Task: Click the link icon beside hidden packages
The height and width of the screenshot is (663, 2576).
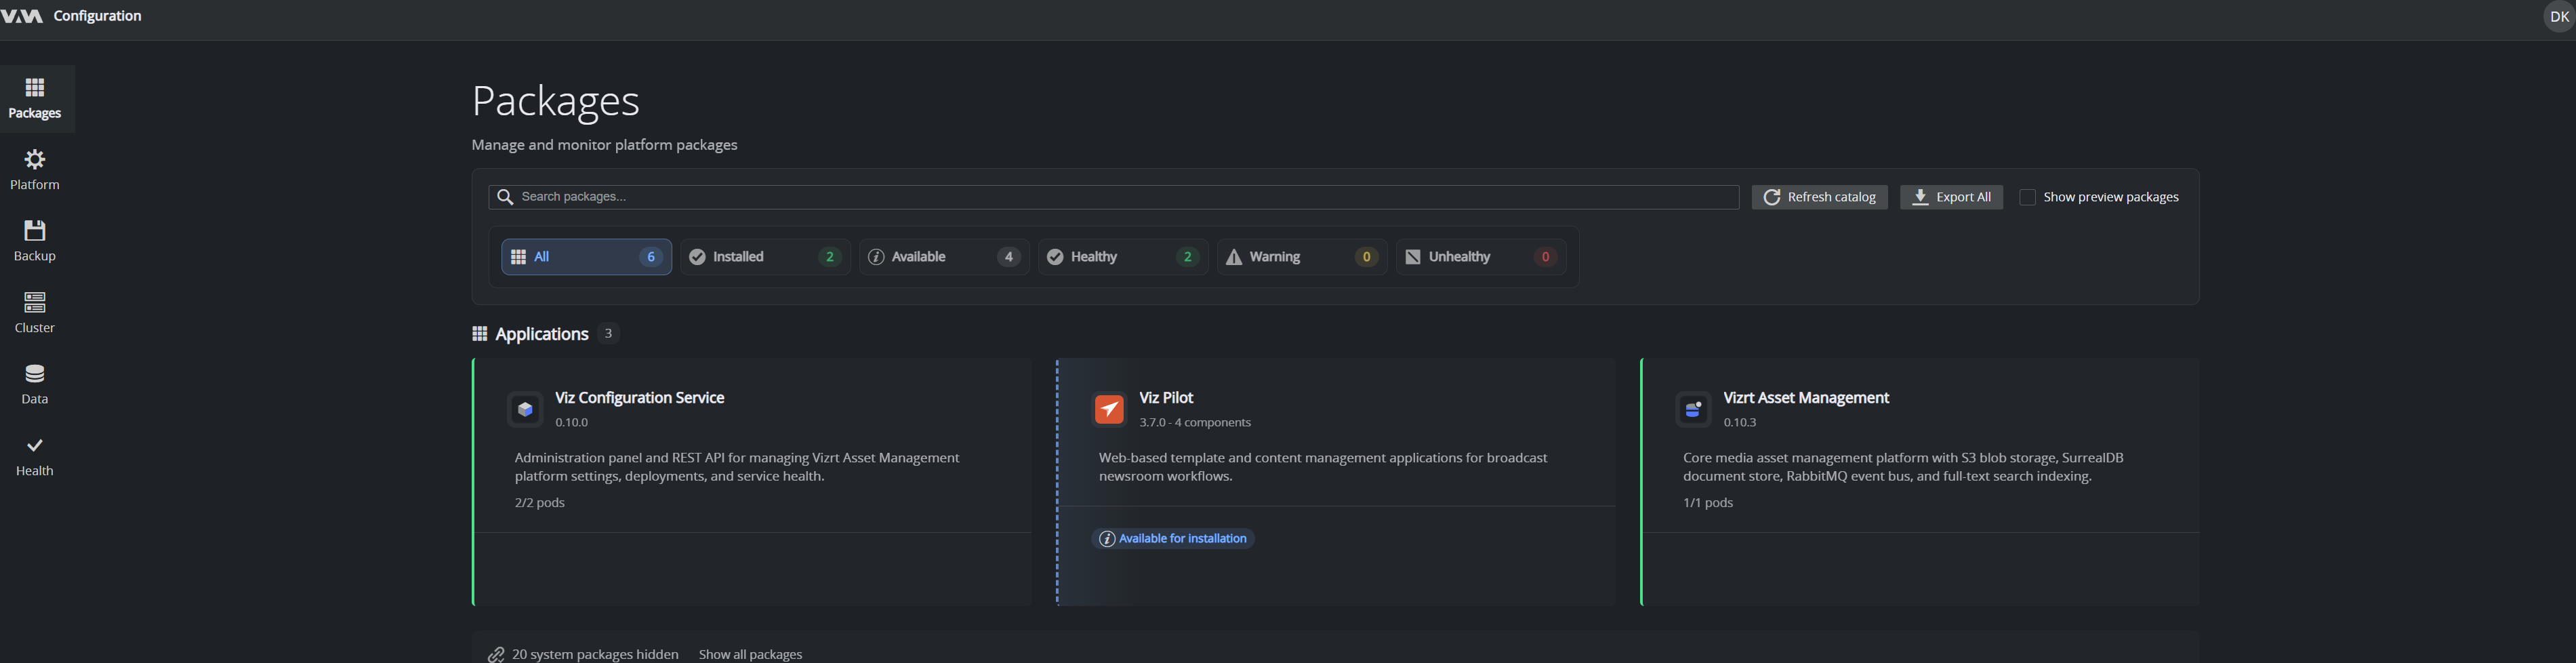Action: [496, 655]
